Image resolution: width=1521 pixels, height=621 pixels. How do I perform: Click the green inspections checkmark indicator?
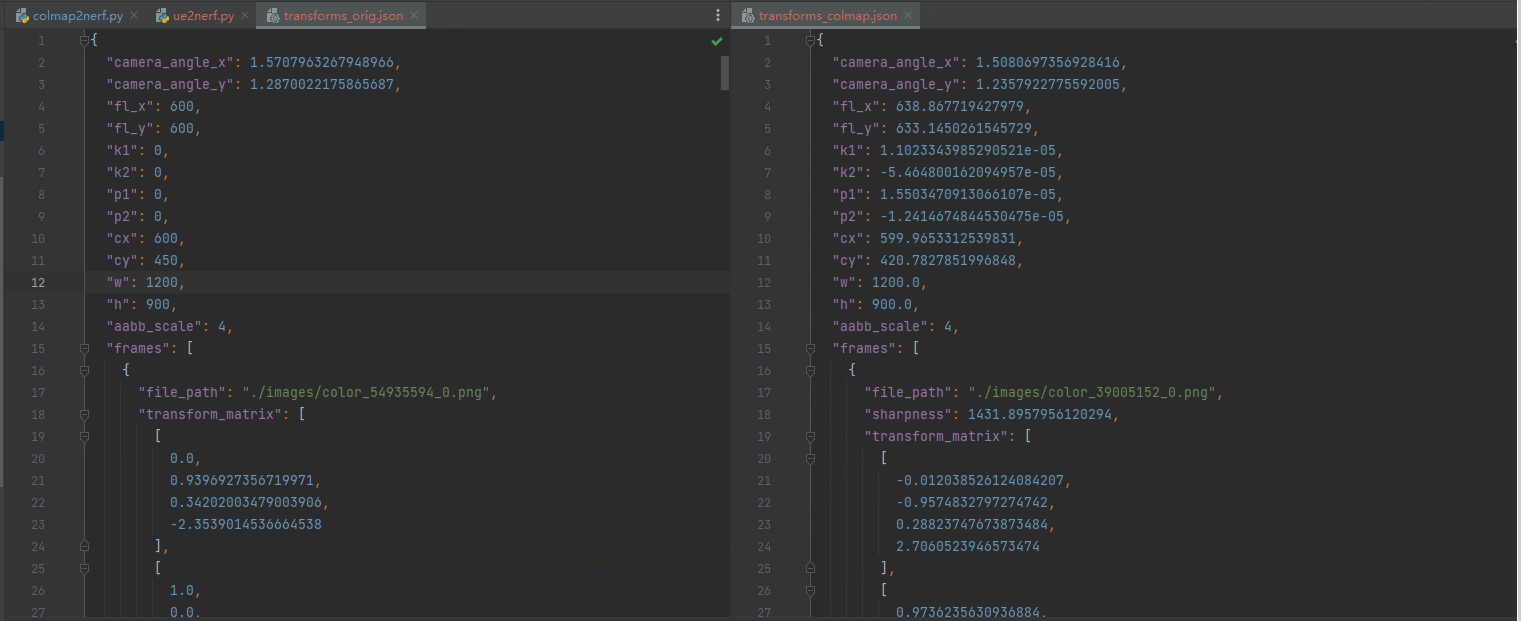click(715, 41)
